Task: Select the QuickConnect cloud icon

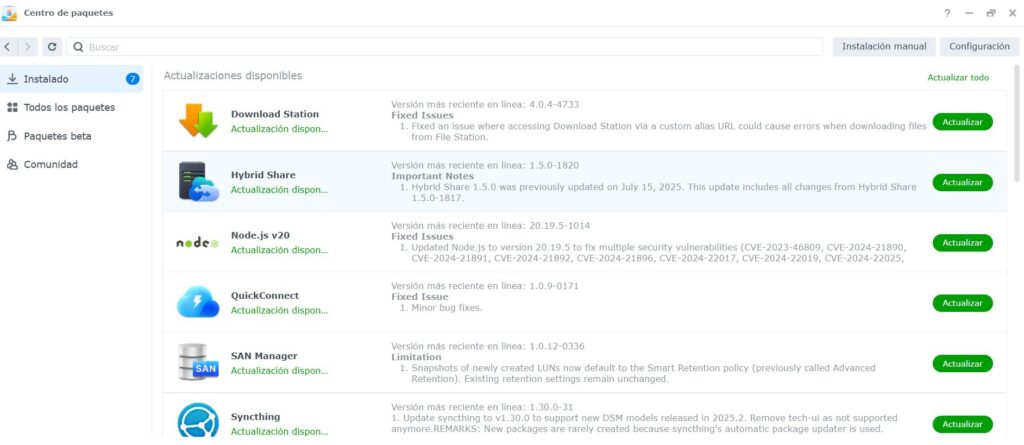Action: pos(198,302)
